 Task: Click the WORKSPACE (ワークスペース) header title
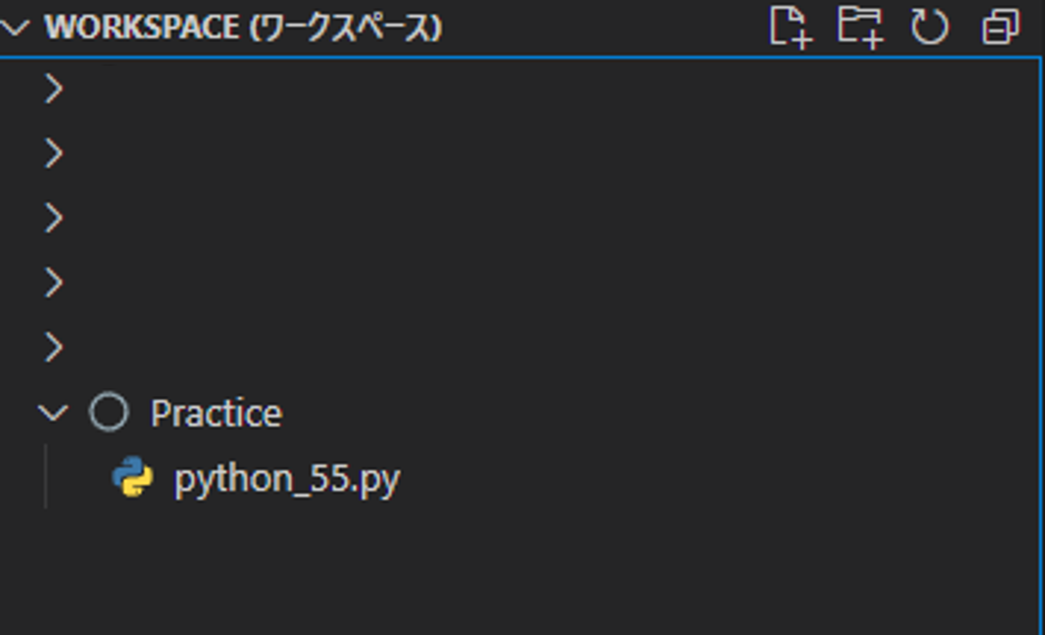tap(243, 27)
